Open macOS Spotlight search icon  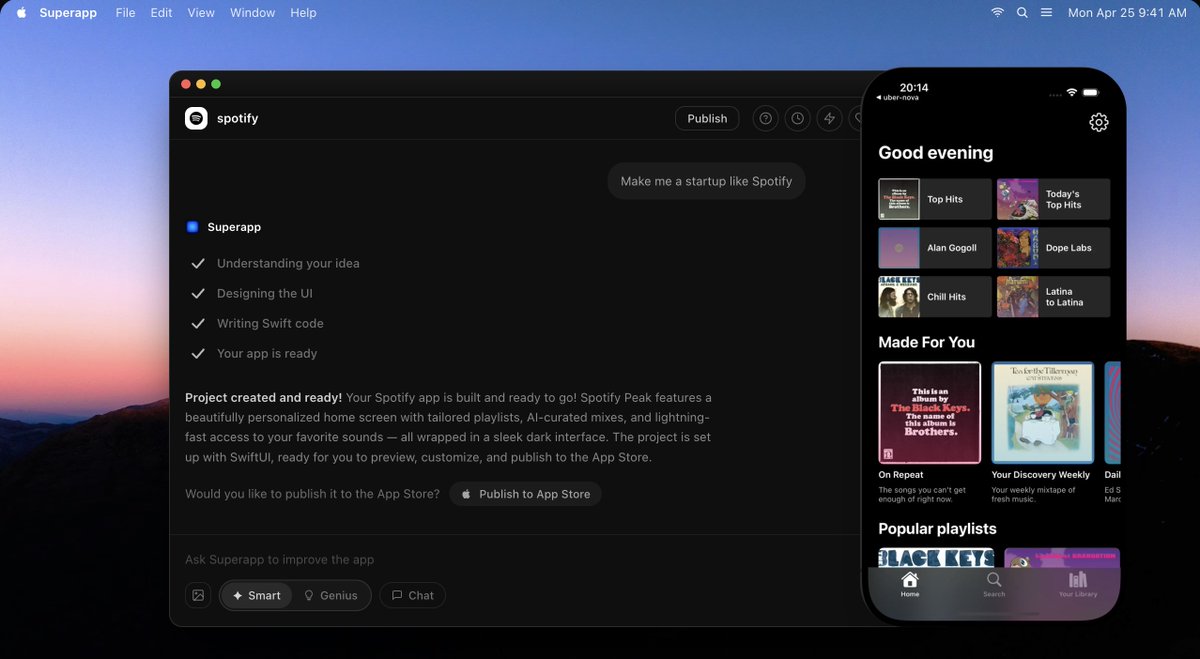click(x=1022, y=13)
